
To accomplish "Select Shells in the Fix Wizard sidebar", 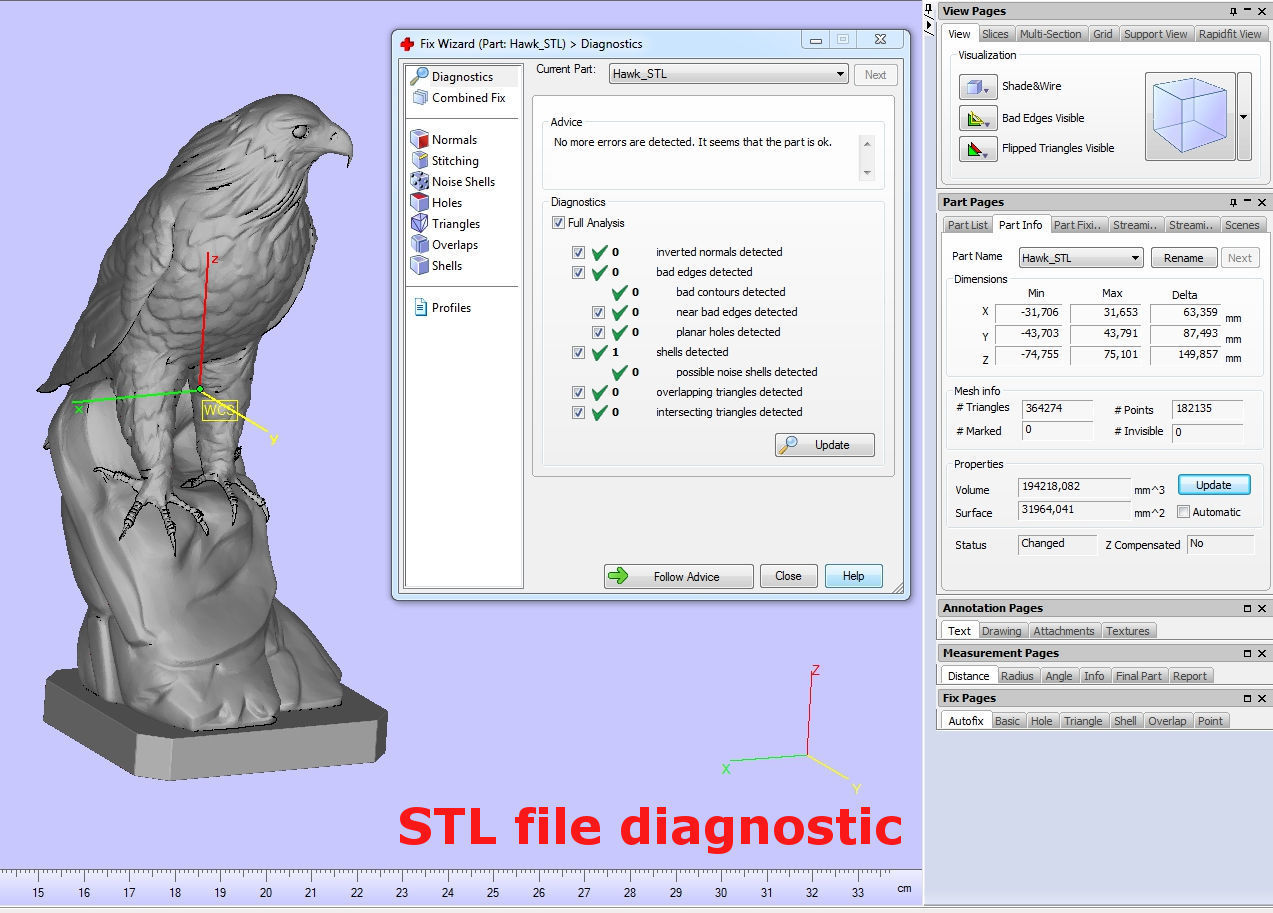I will click(x=437, y=266).
